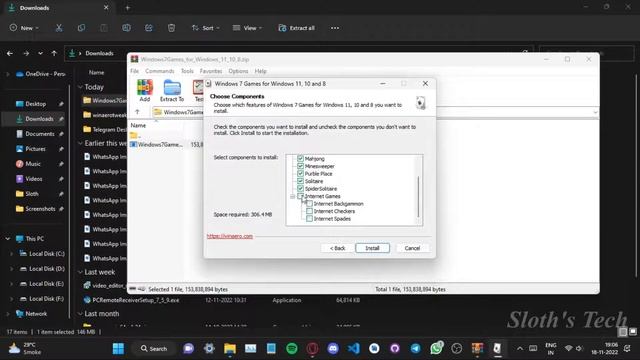Open Windows Start menu
The height and width of the screenshot is (360, 640).
coord(118,348)
